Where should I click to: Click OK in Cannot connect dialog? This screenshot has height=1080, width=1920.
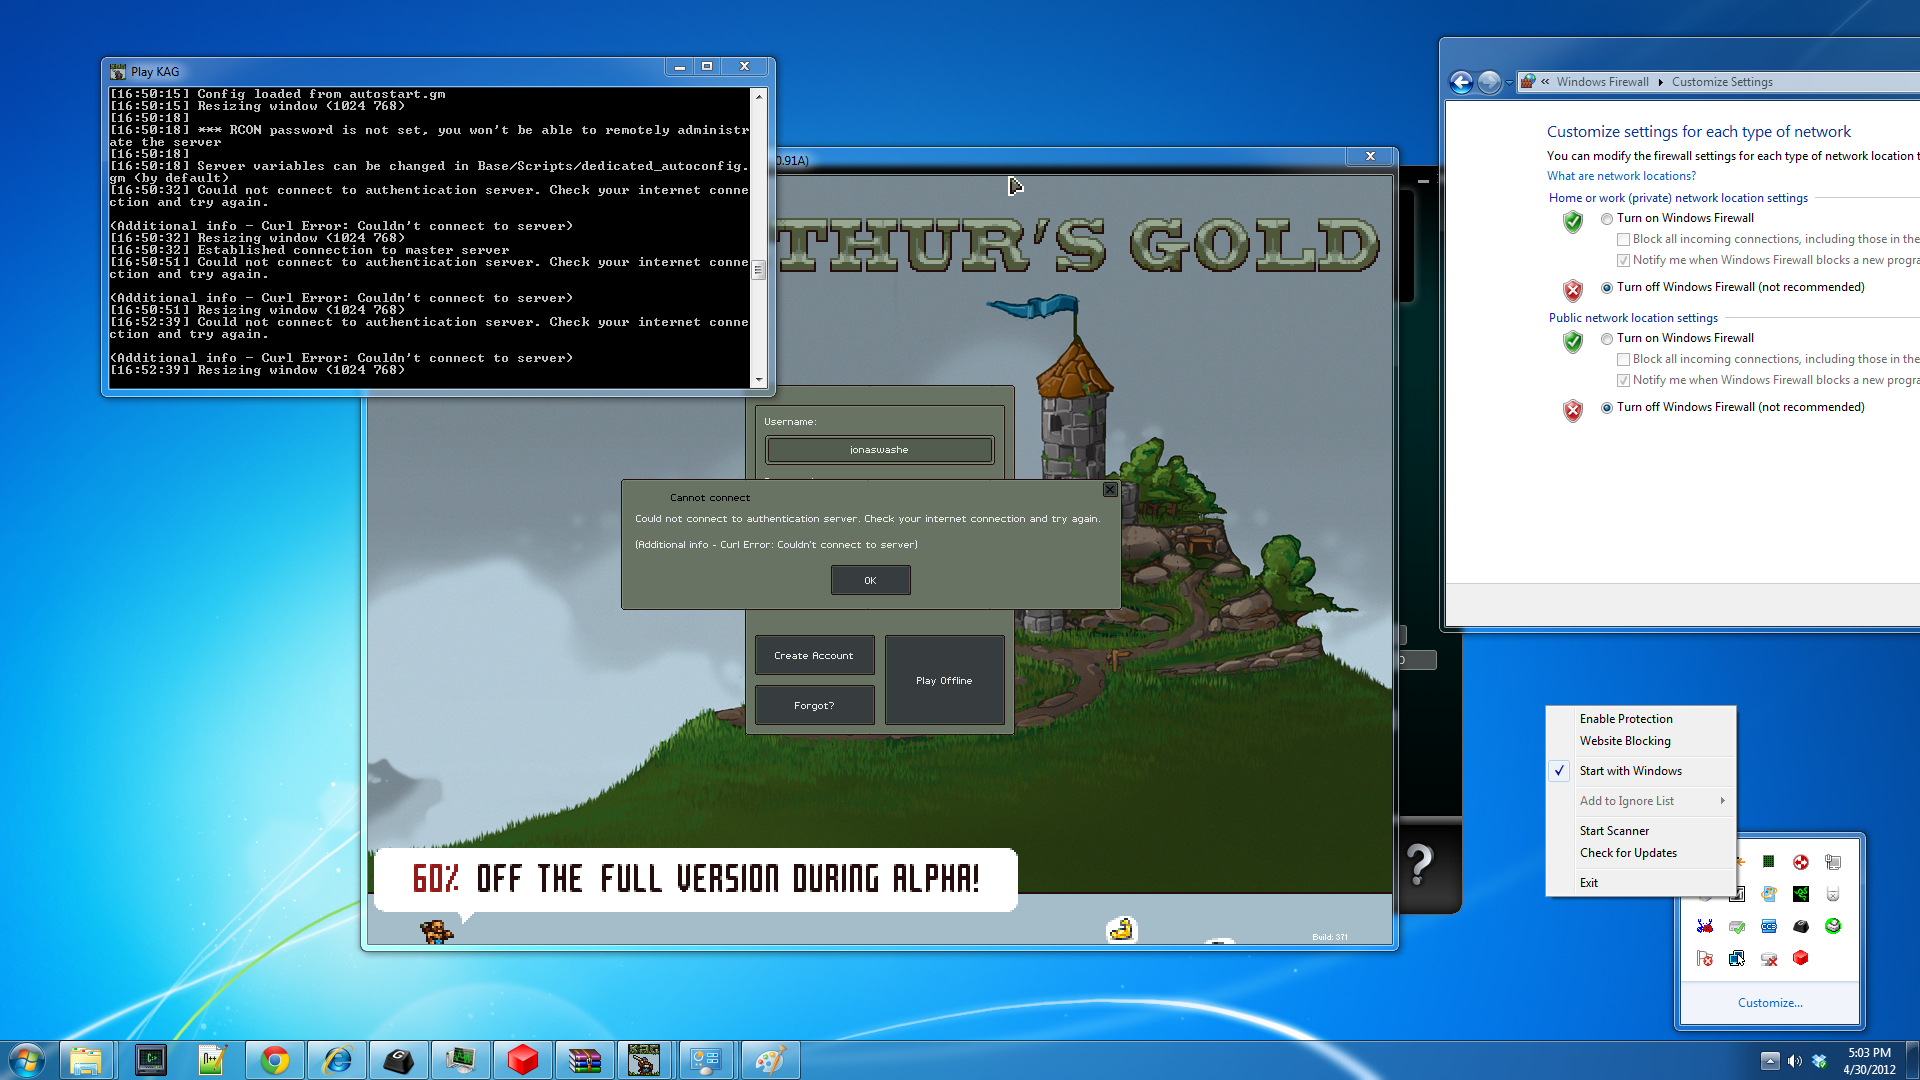tap(870, 580)
